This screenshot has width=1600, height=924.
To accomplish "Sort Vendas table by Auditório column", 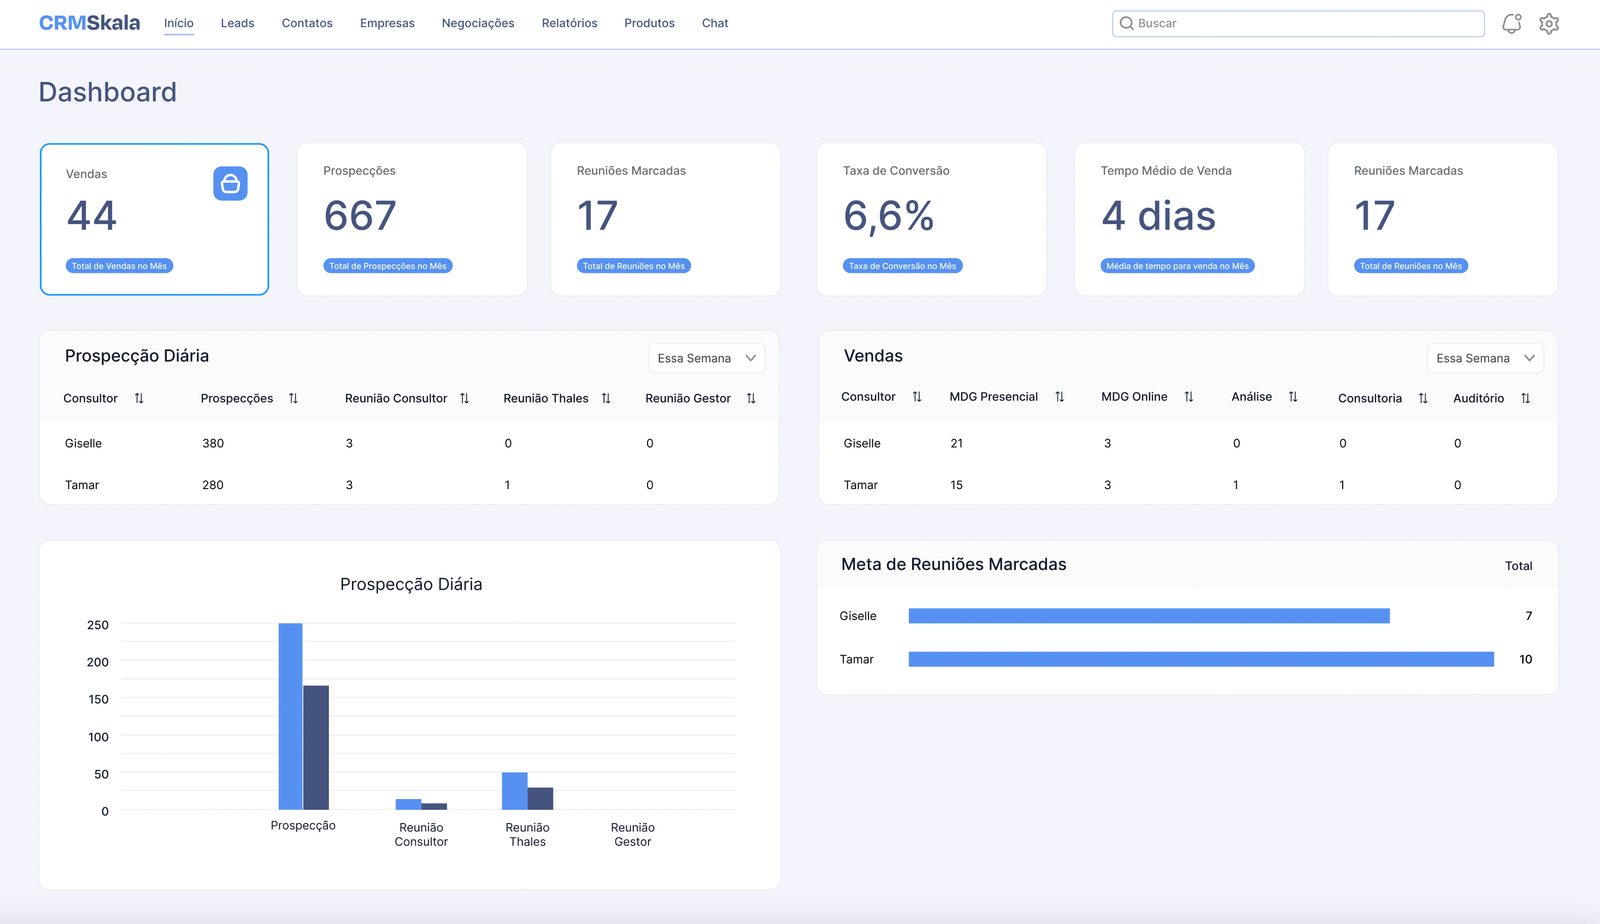I will [1525, 398].
